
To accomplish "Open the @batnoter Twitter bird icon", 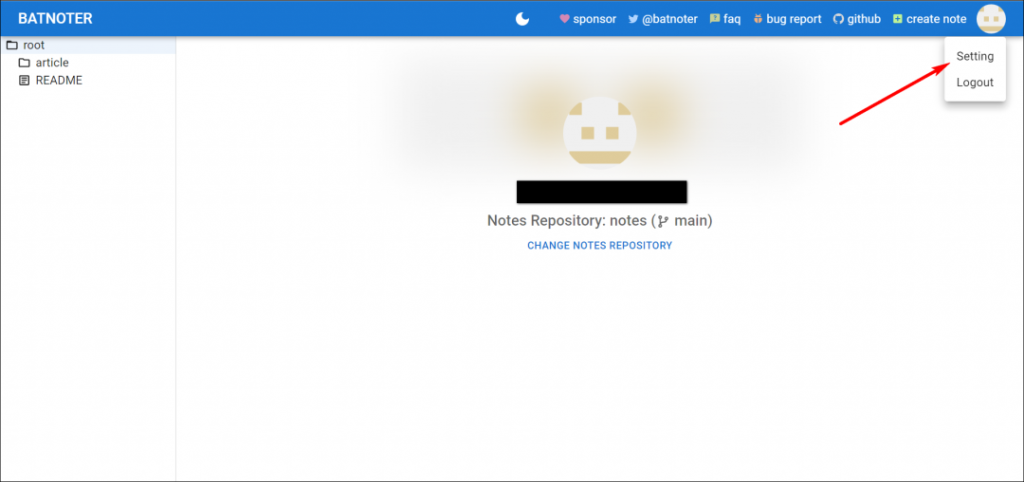I will tap(633, 19).
